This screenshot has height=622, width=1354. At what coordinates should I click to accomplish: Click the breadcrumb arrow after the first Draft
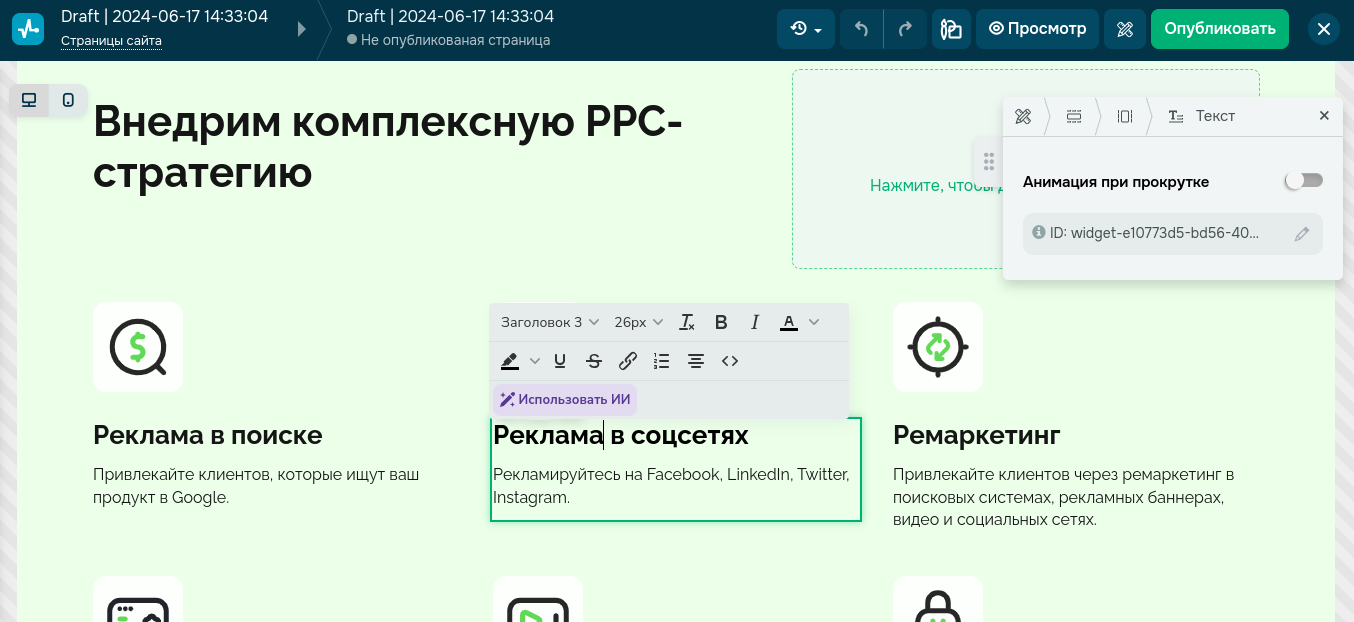click(x=302, y=29)
